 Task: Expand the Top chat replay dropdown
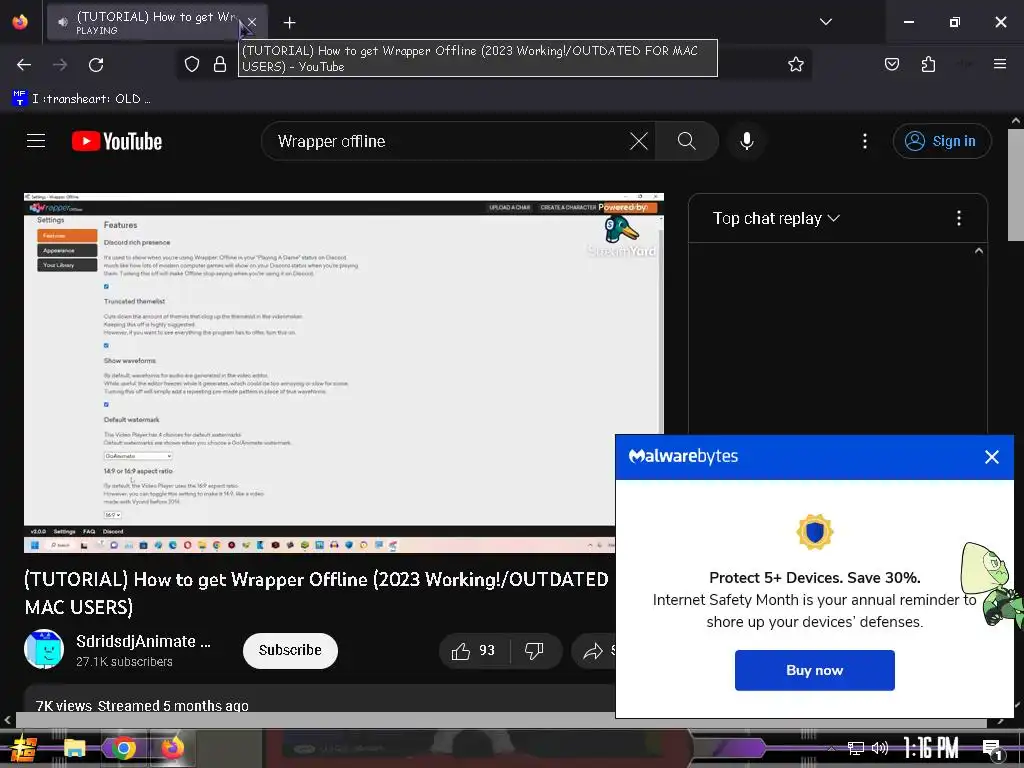(776, 218)
